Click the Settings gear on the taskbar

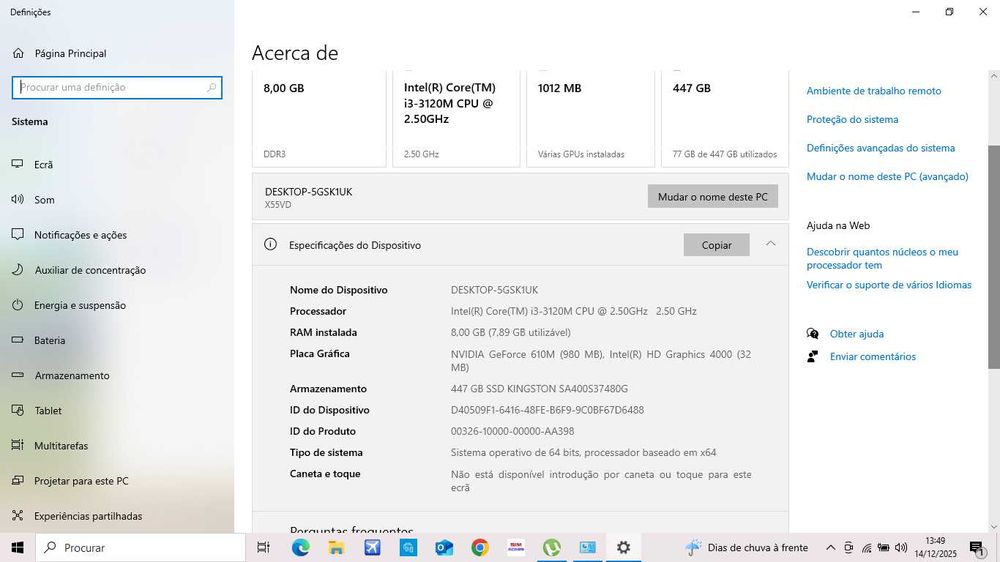(x=623, y=547)
